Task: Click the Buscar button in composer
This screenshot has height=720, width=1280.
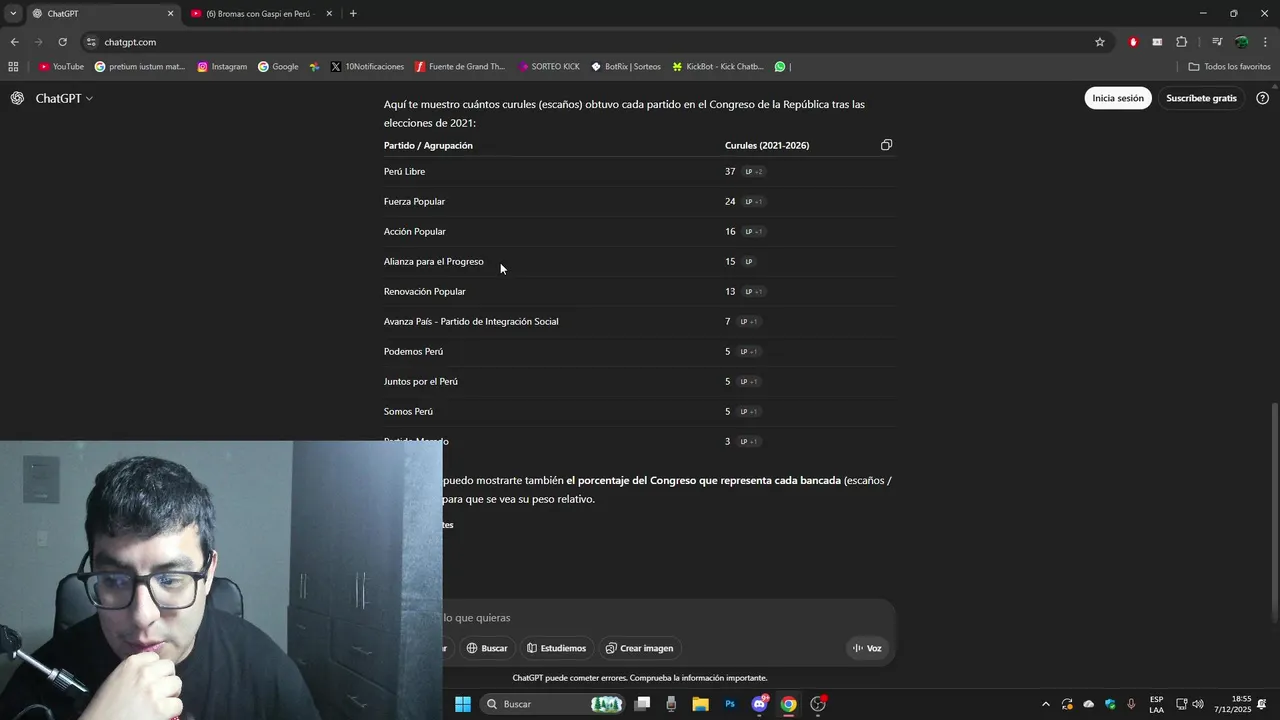Action: (x=487, y=648)
